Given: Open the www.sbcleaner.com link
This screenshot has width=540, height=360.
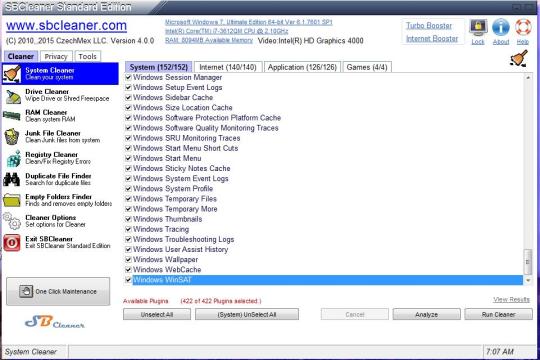Looking at the screenshot, I should pyautogui.click(x=66, y=25).
